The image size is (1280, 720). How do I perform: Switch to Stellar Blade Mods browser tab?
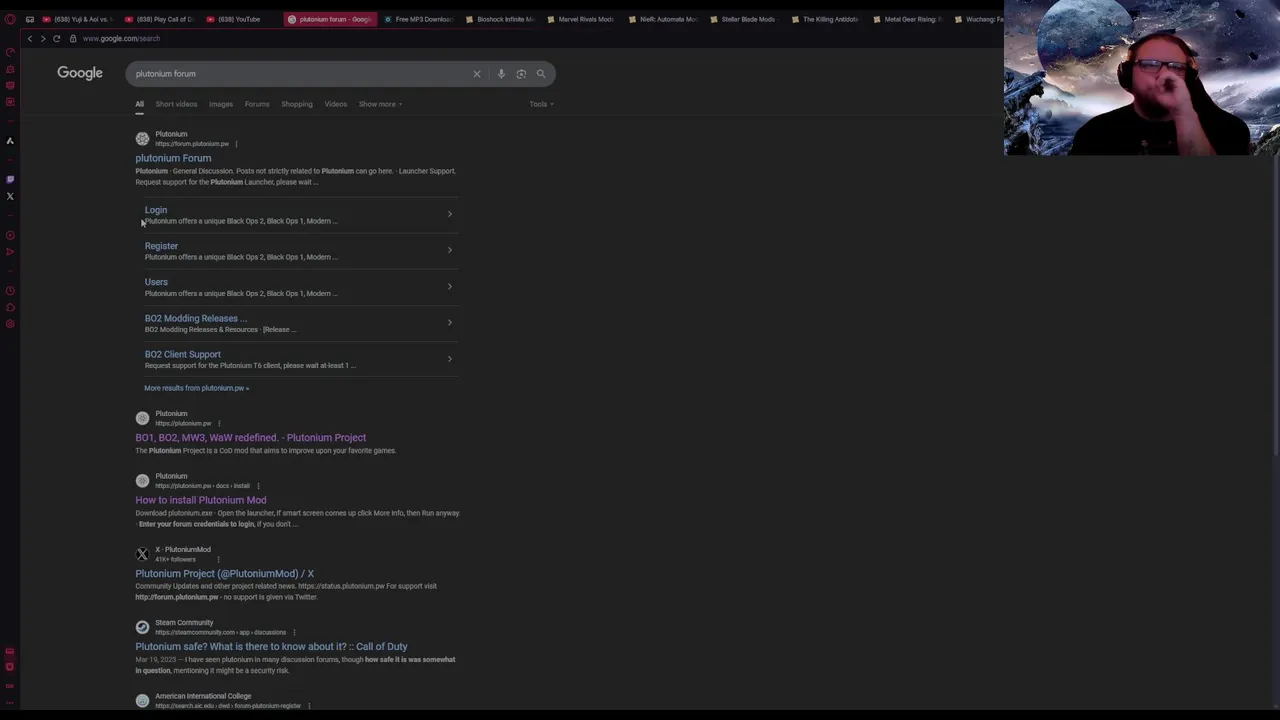(744, 19)
